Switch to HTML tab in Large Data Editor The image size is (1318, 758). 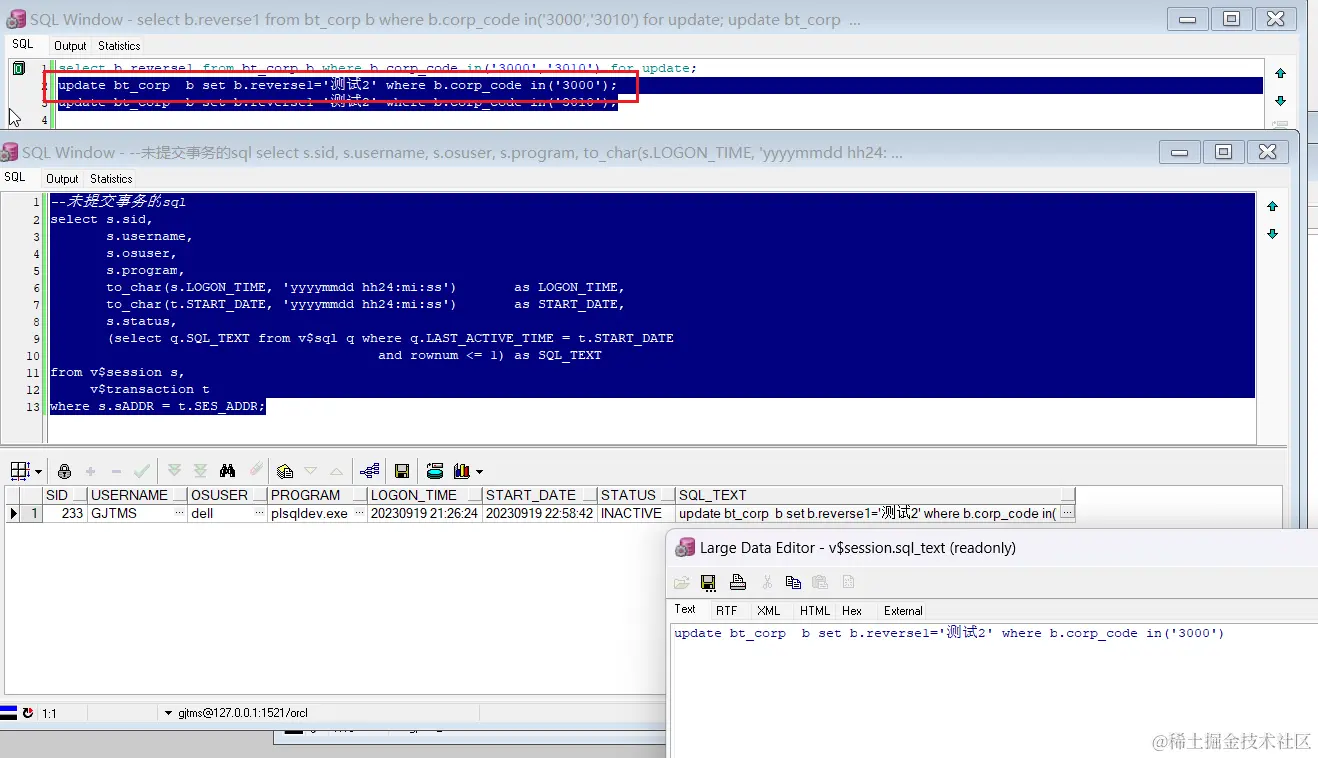(815, 610)
